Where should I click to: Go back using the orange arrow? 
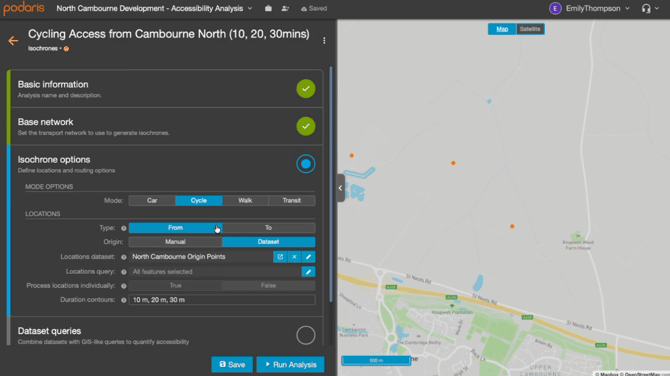pos(13,41)
